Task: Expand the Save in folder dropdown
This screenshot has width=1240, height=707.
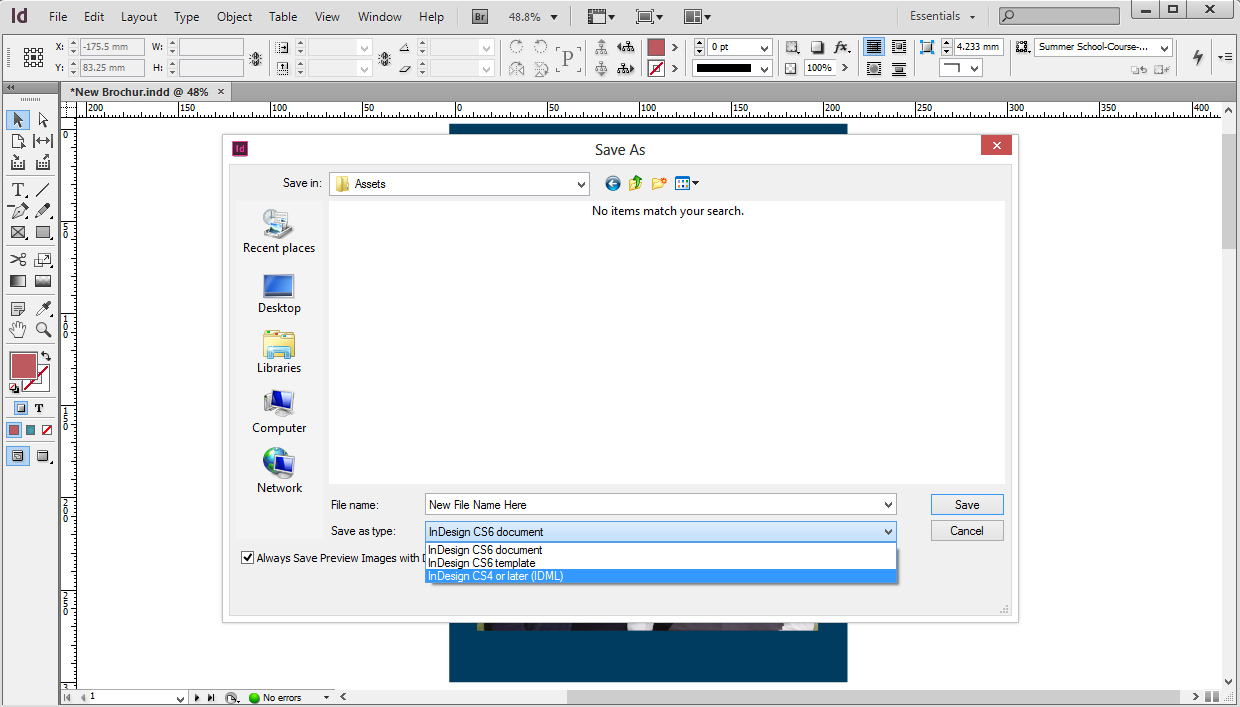Action: tap(582, 184)
